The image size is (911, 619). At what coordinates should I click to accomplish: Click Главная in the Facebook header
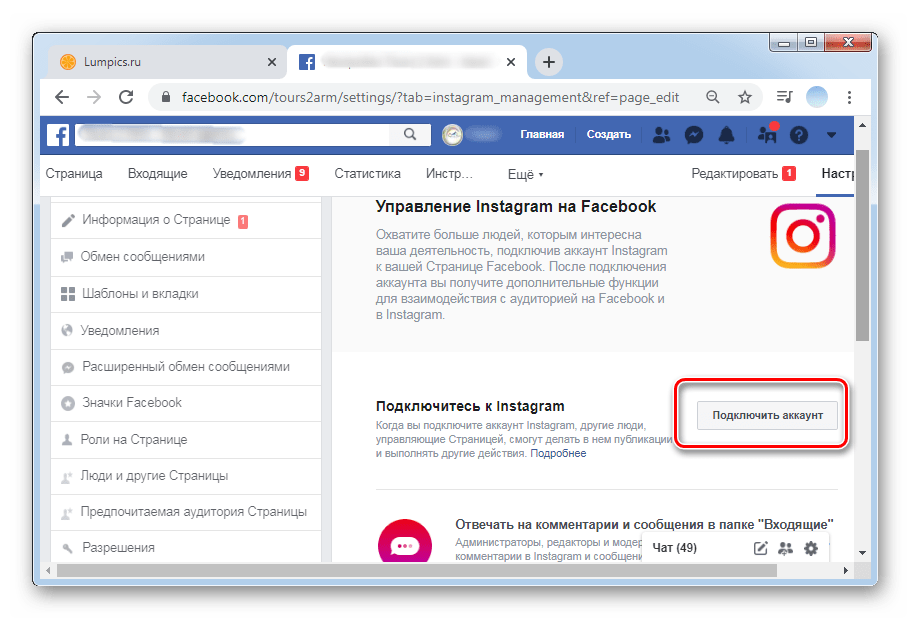point(542,134)
